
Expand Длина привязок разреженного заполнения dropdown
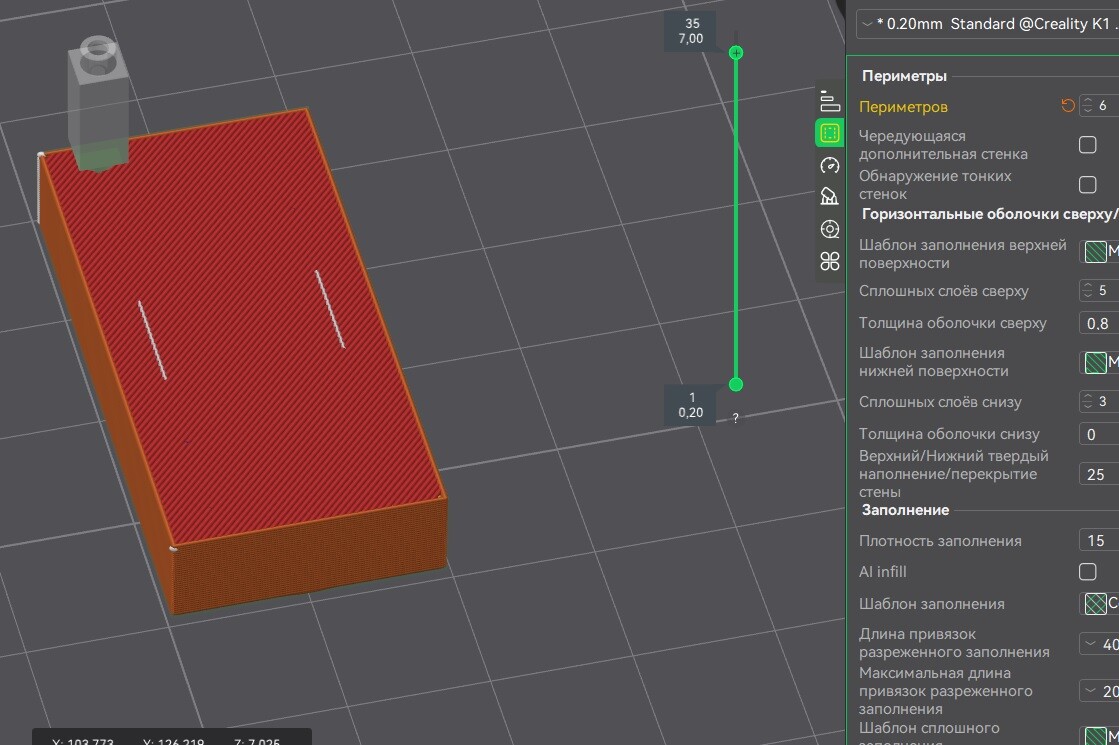tap(1098, 643)
